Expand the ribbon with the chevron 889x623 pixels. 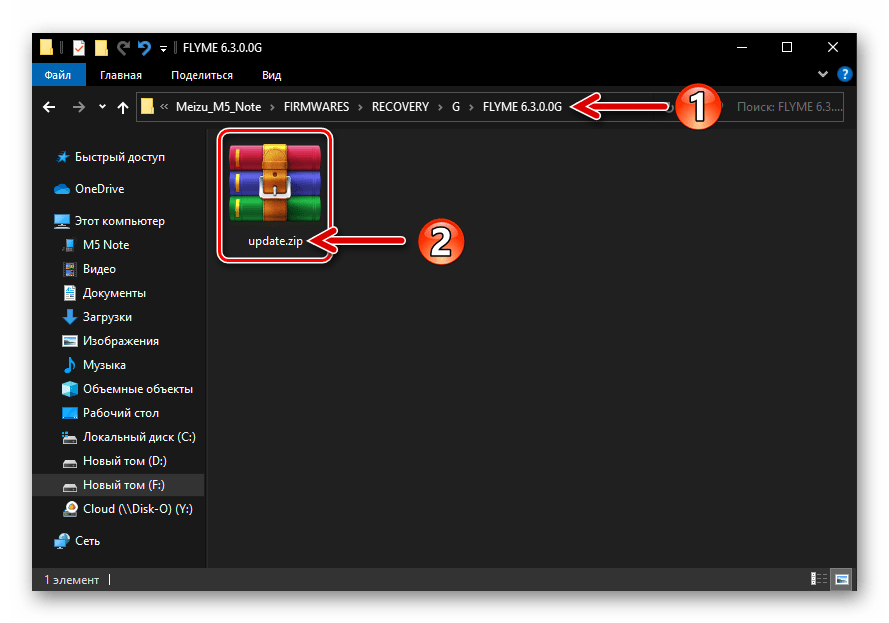pos(823,74)
